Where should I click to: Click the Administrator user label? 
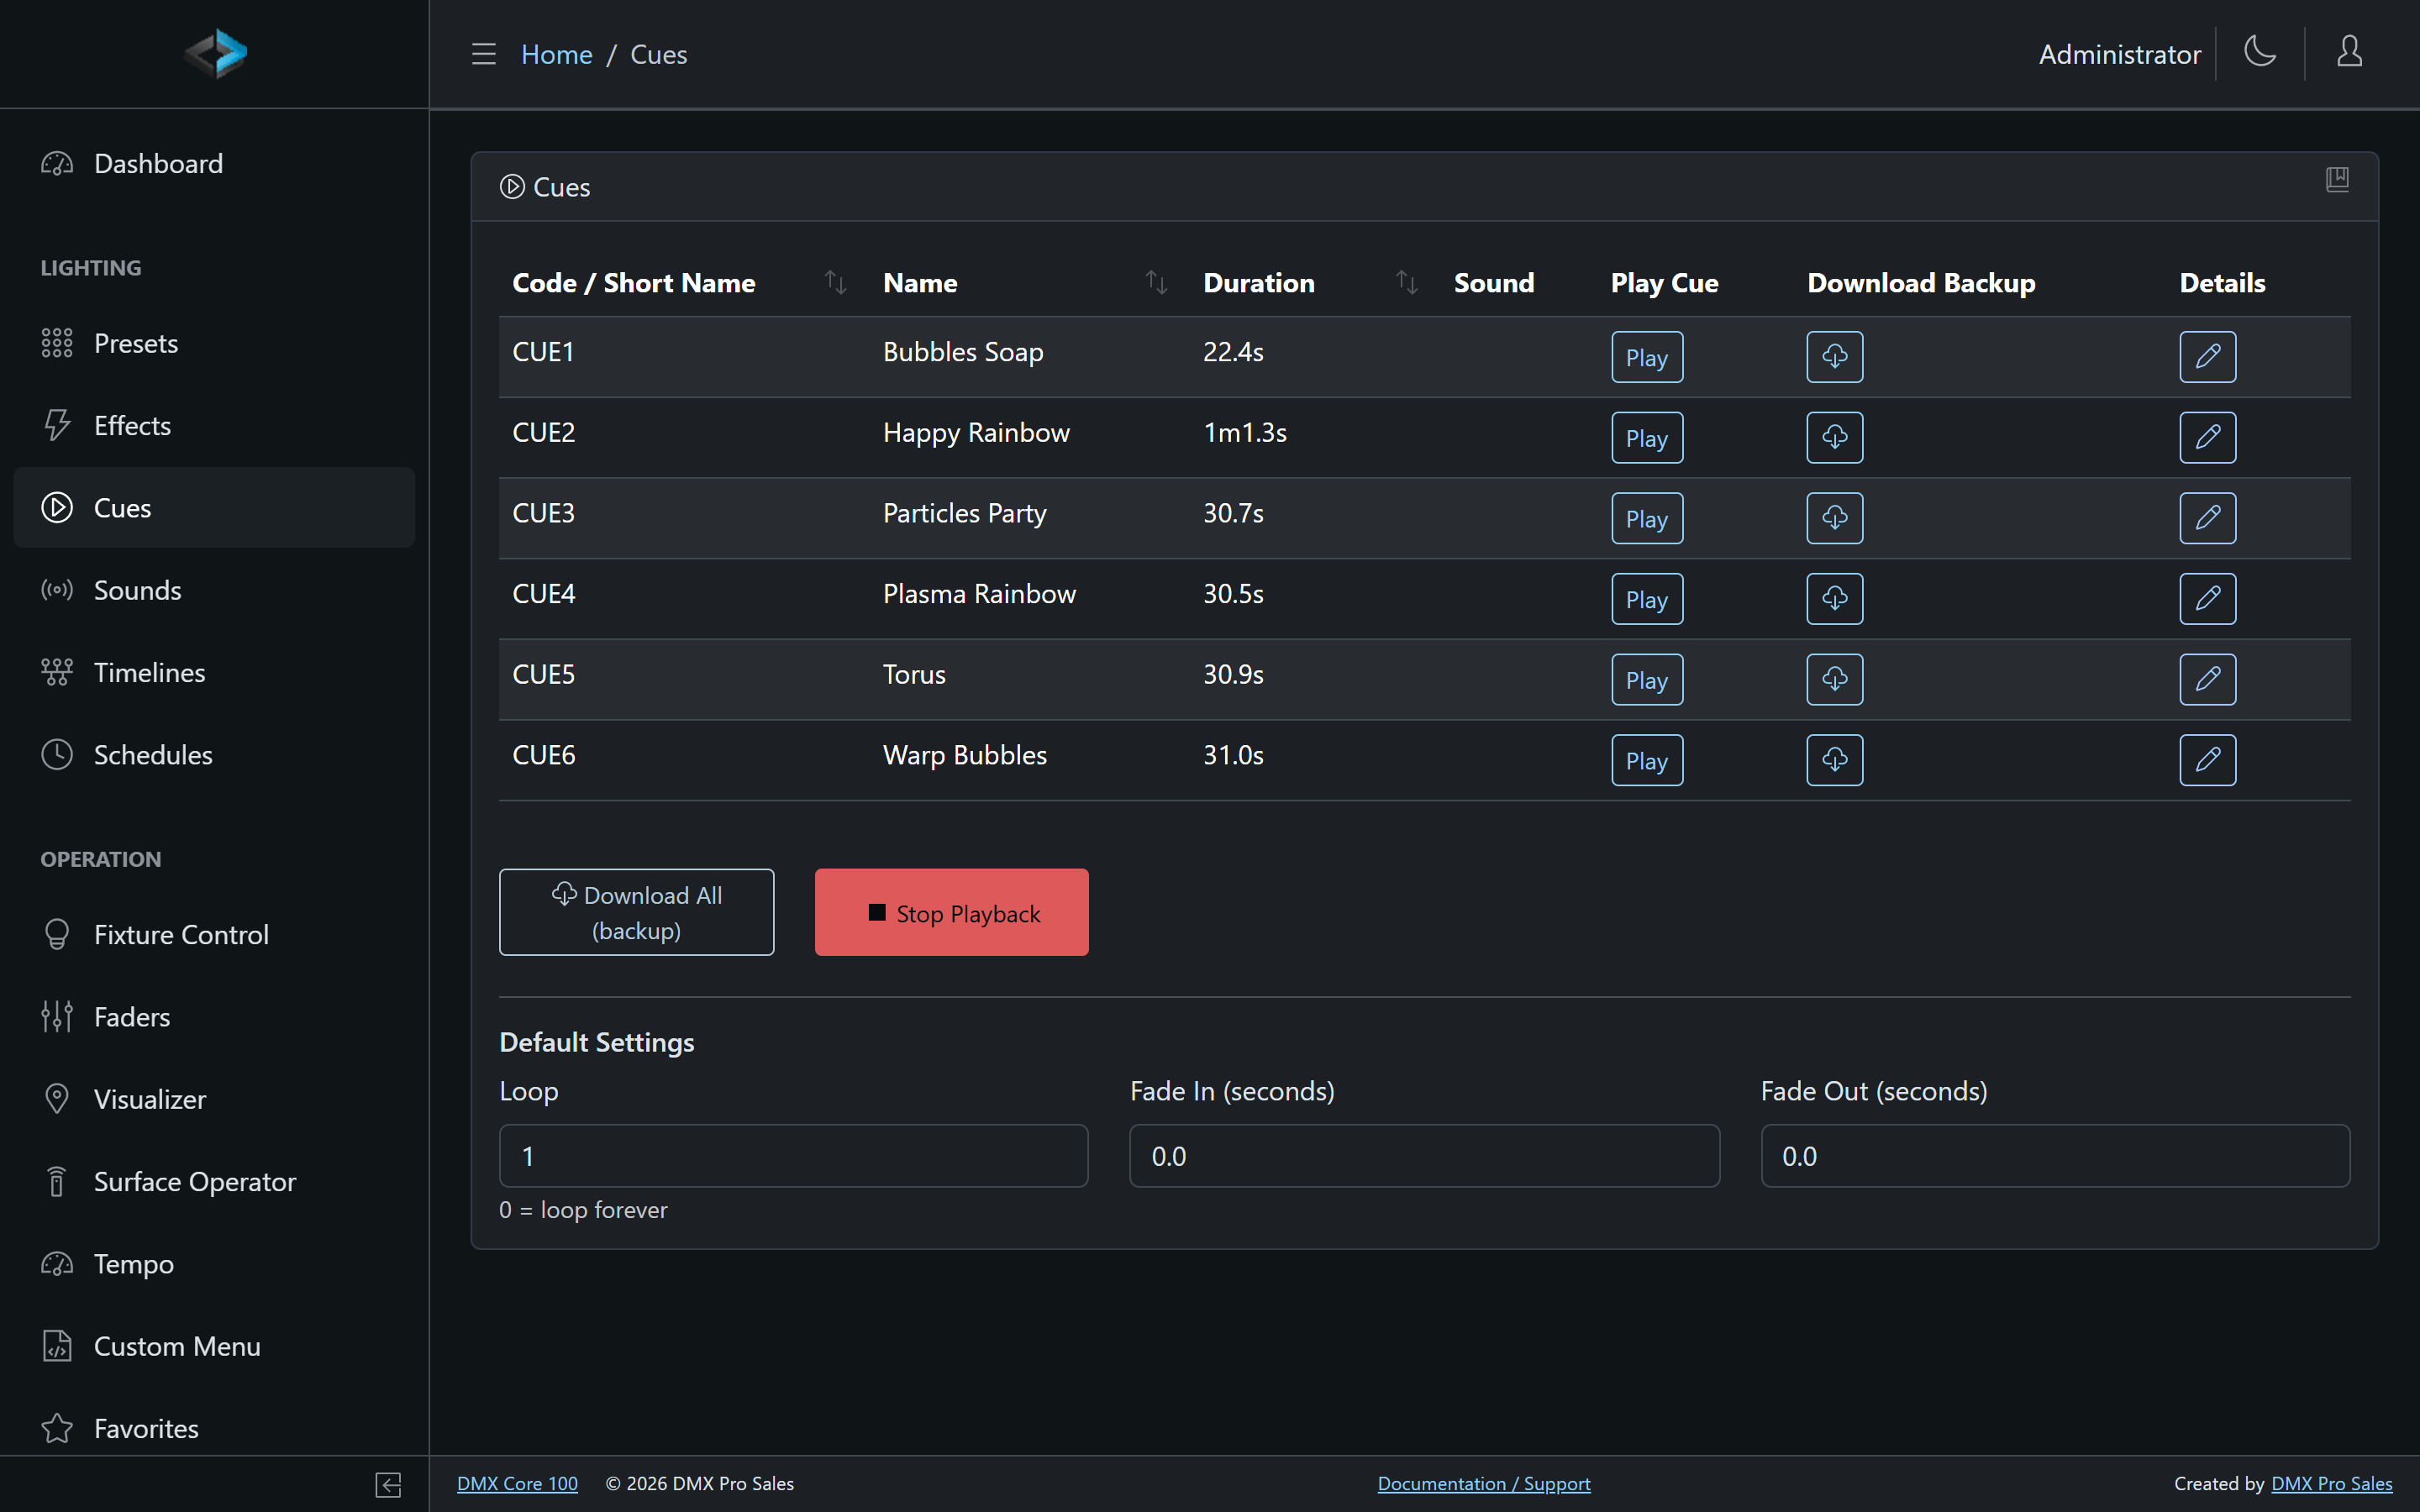point(2119,54)
